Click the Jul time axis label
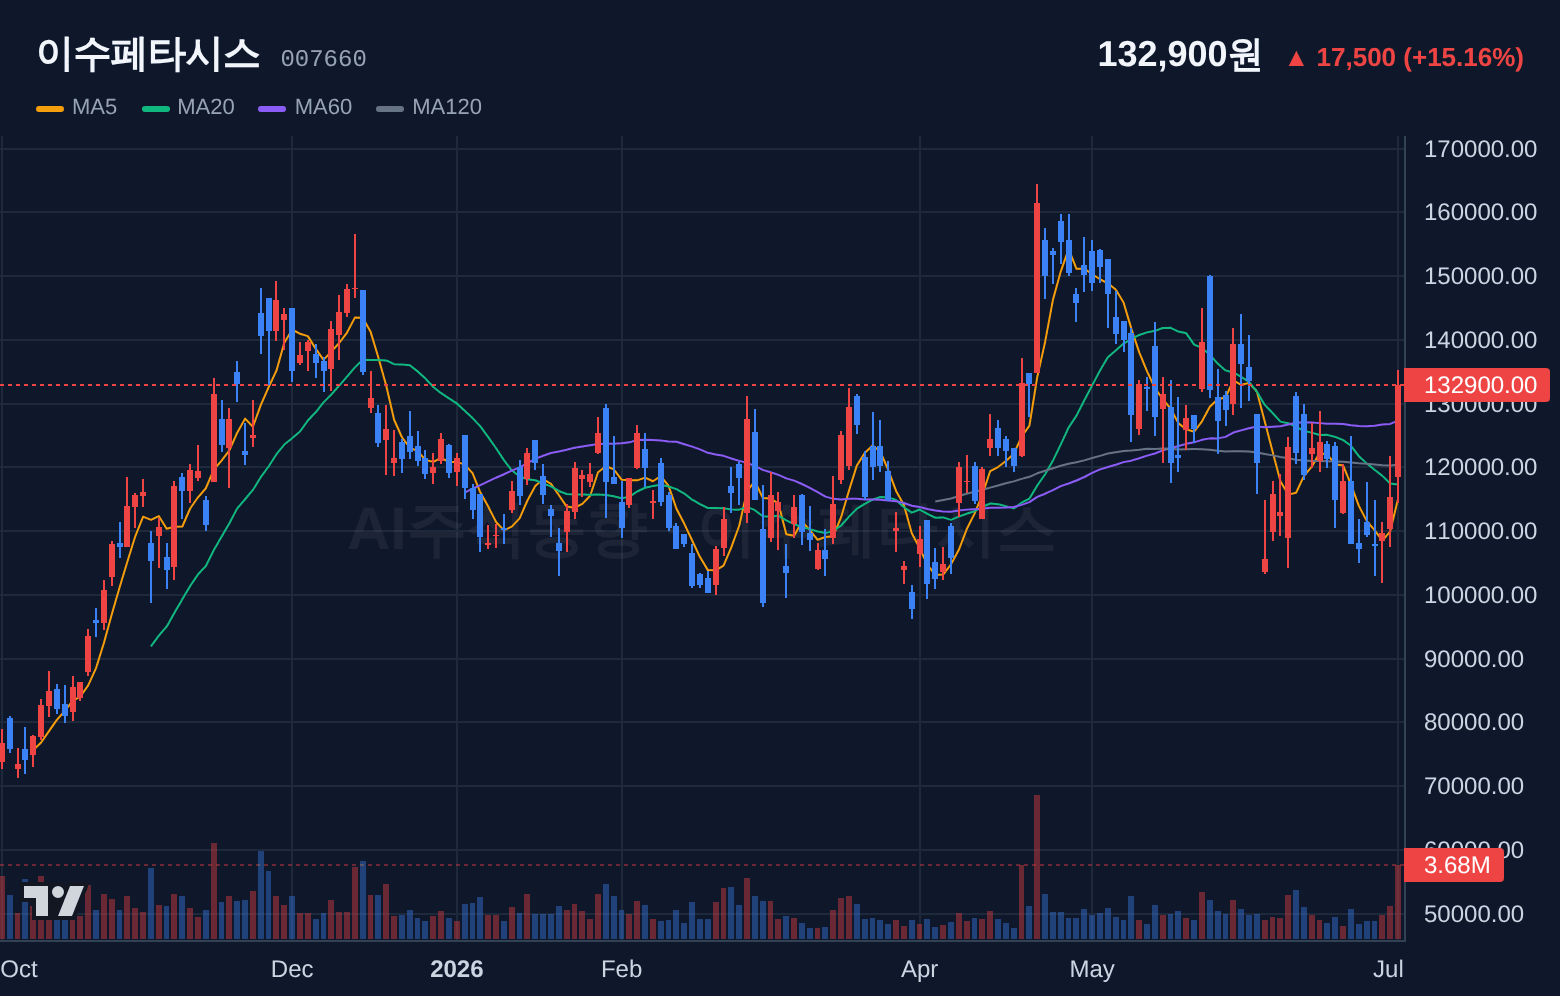 point(1388,969)
